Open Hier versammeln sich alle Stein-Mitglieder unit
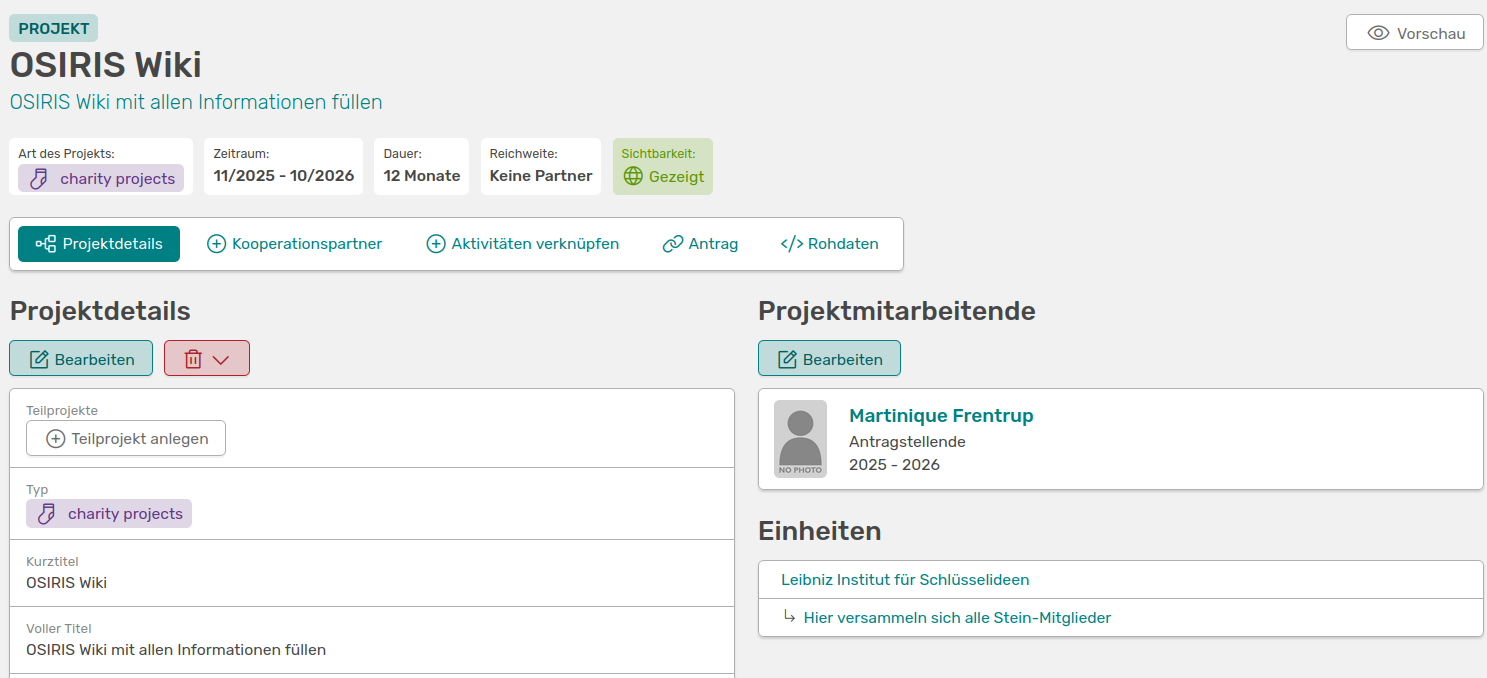This screenshot has width=1487, height=678. pos(957,618)
